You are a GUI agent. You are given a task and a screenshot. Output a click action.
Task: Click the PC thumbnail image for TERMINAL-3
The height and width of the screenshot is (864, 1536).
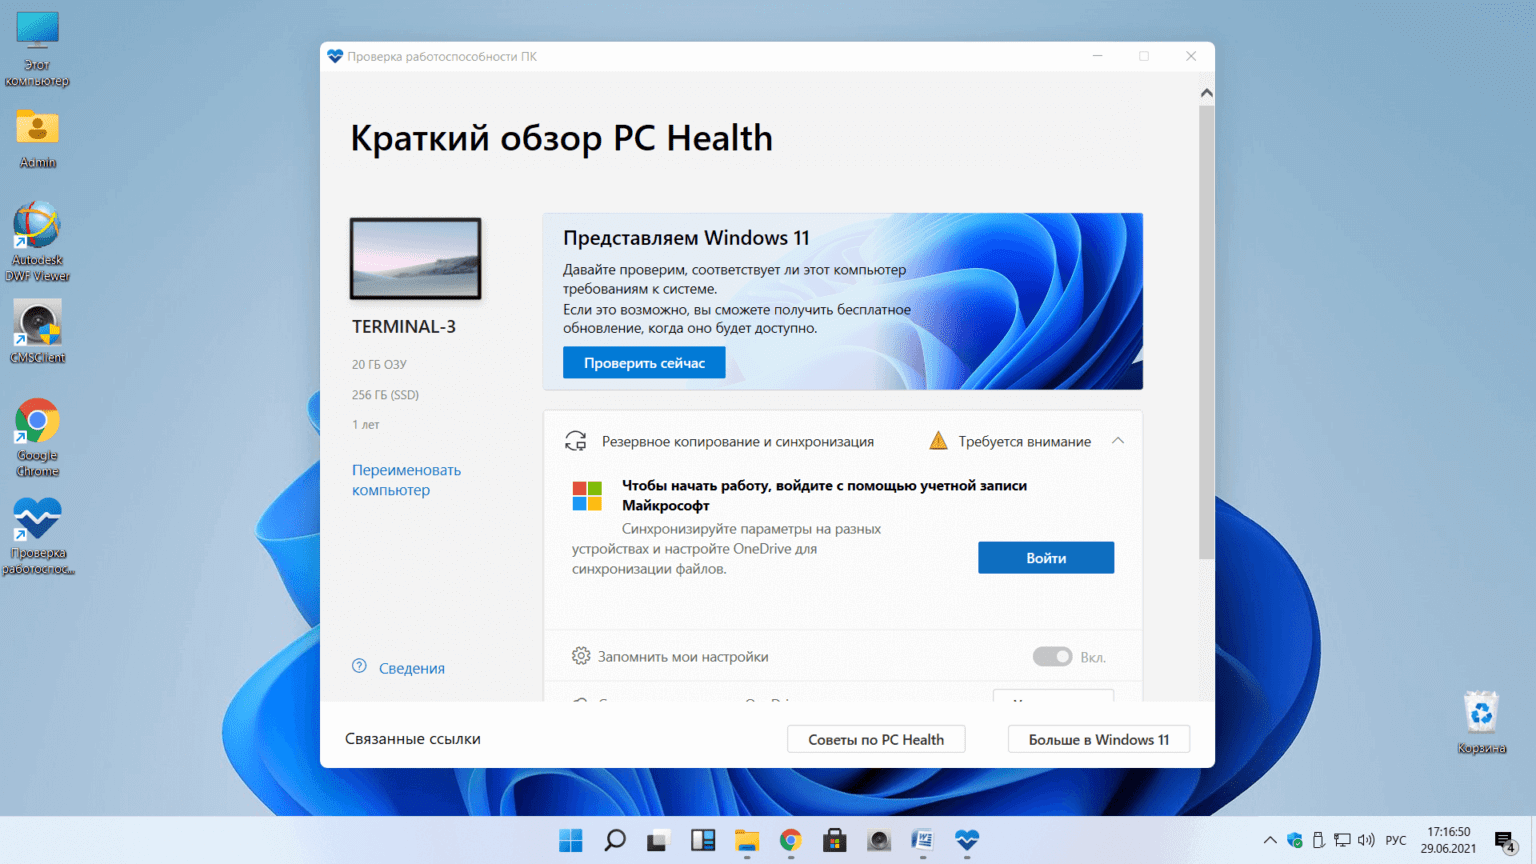[415, 258]
